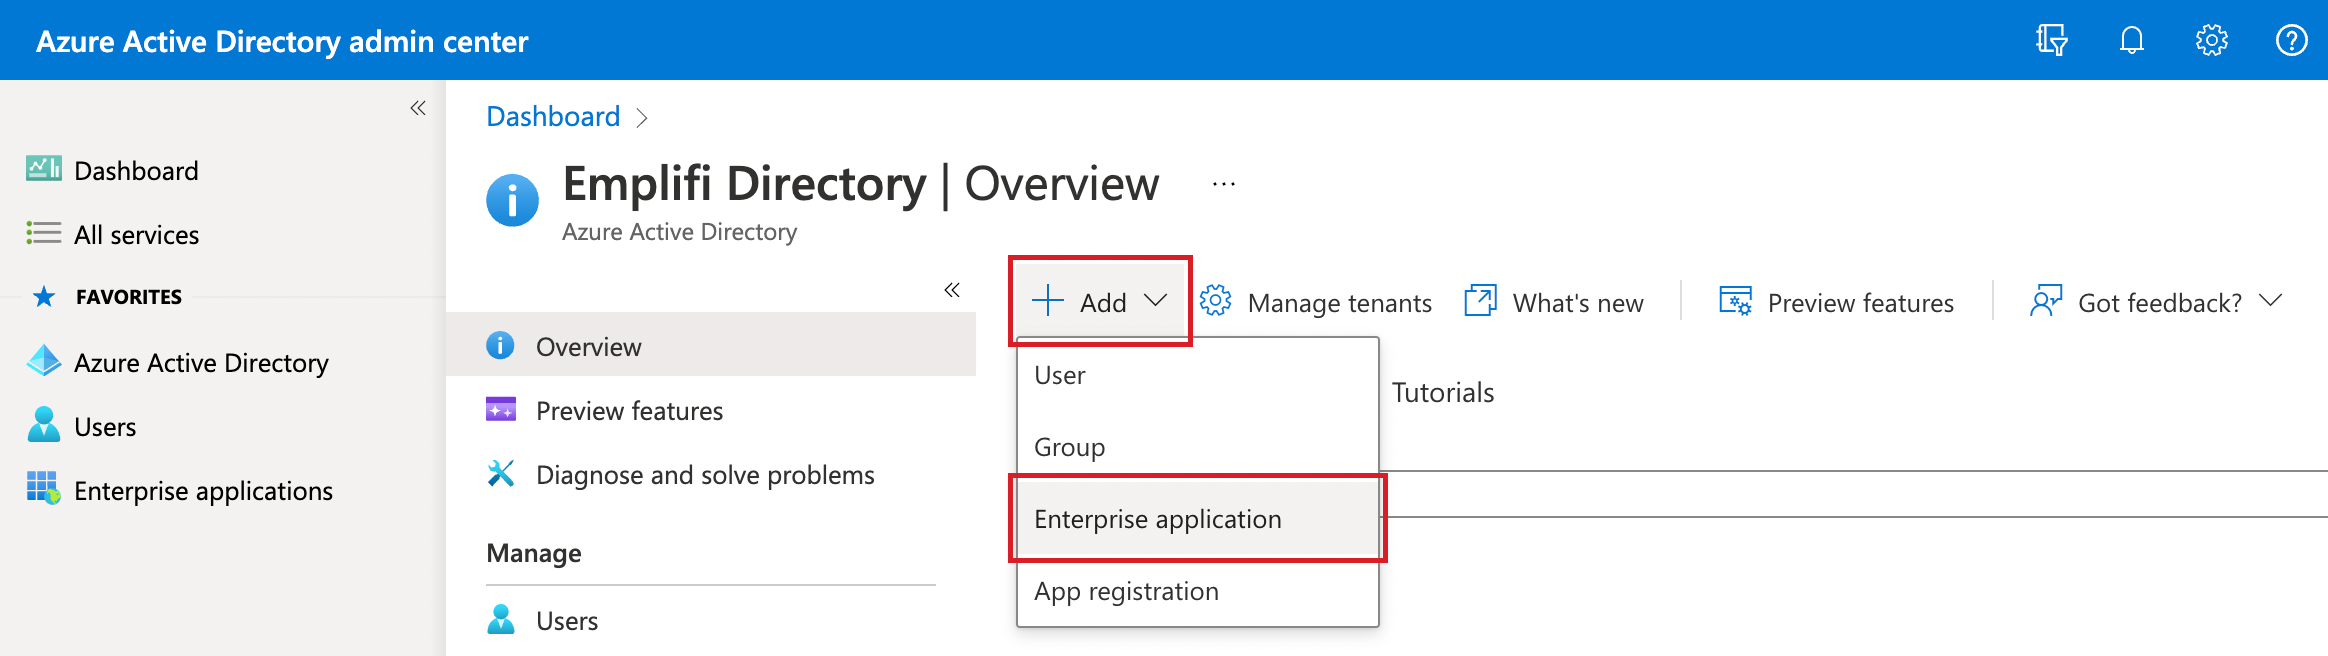Click the Manage tenants gear icon
Image resolution: width=2328 pixels, height=656 pixels.
tap(1215, 301)
